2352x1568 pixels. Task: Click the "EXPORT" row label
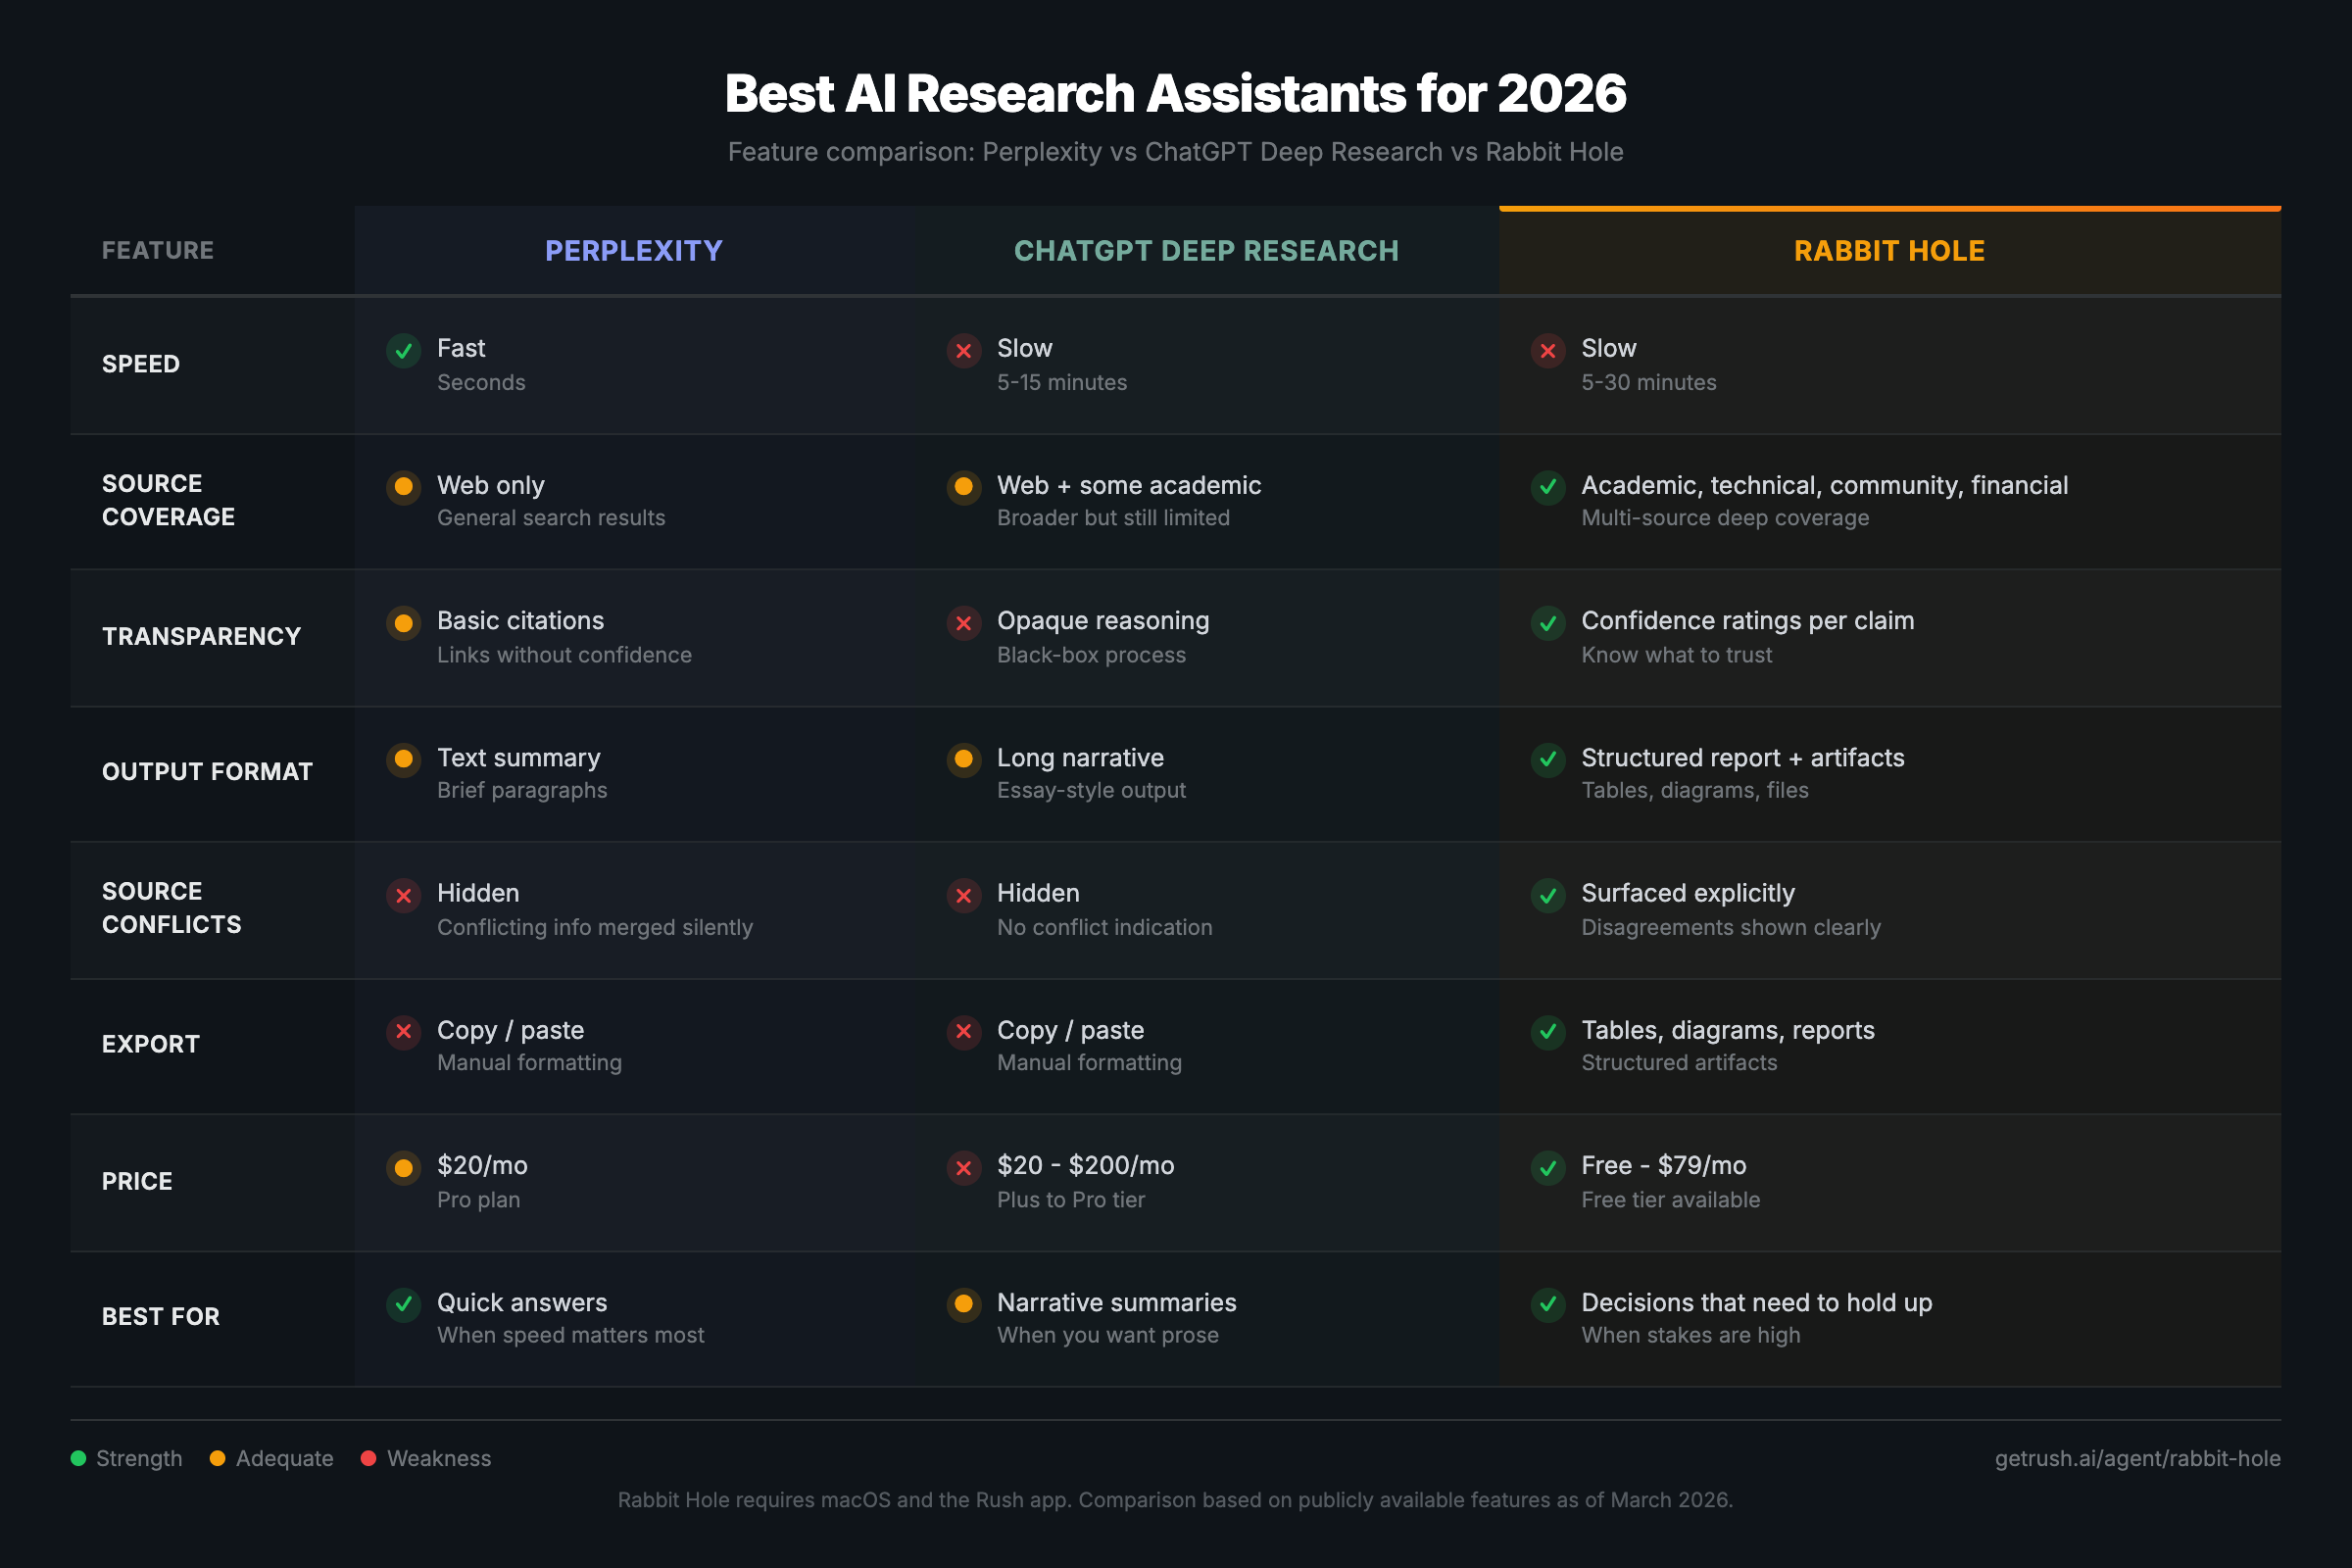[x=151, y=1044]
